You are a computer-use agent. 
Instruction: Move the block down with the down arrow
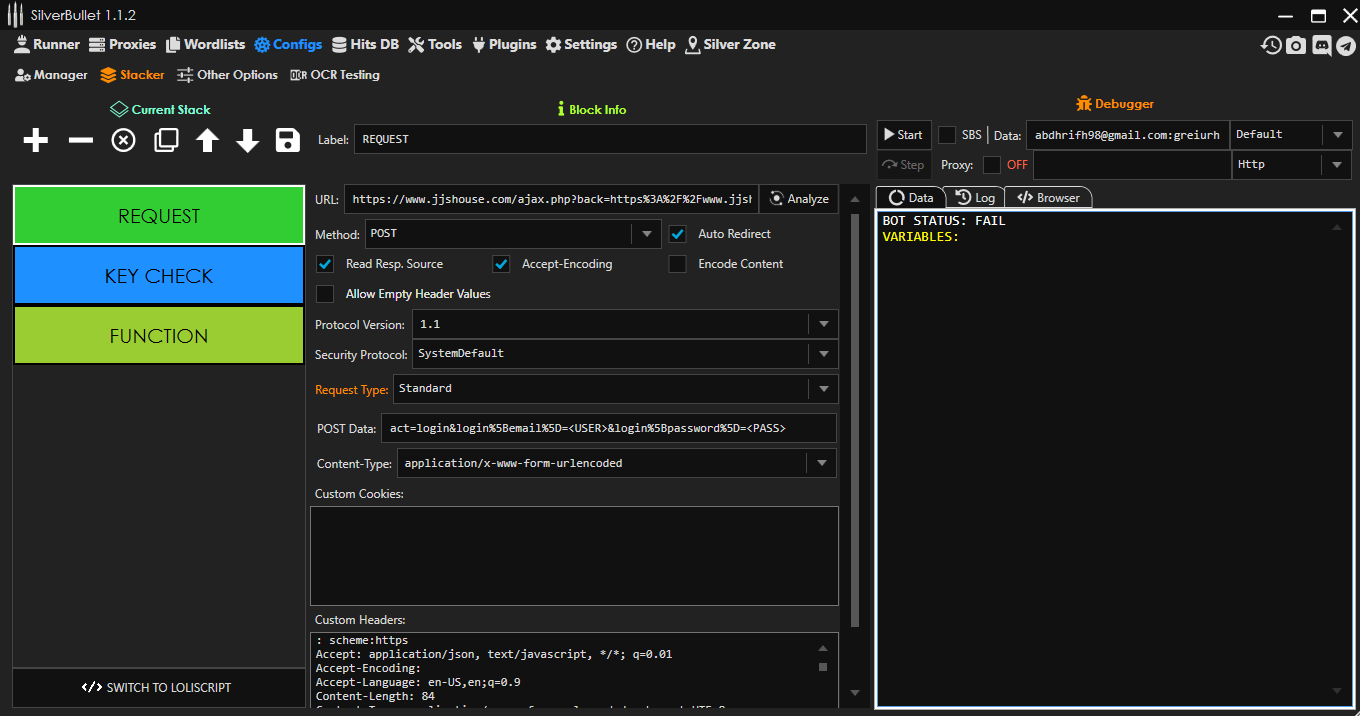(x=248, y=141)
